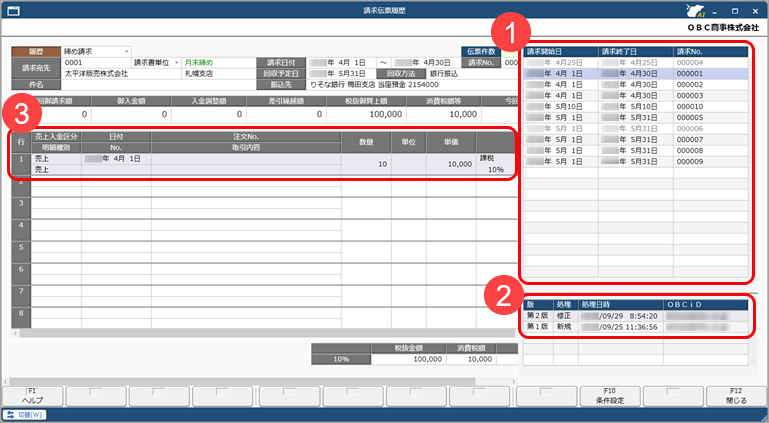Click the 消費税額等 value 10,000
The image size is (769, 423).
coord(444,114)
